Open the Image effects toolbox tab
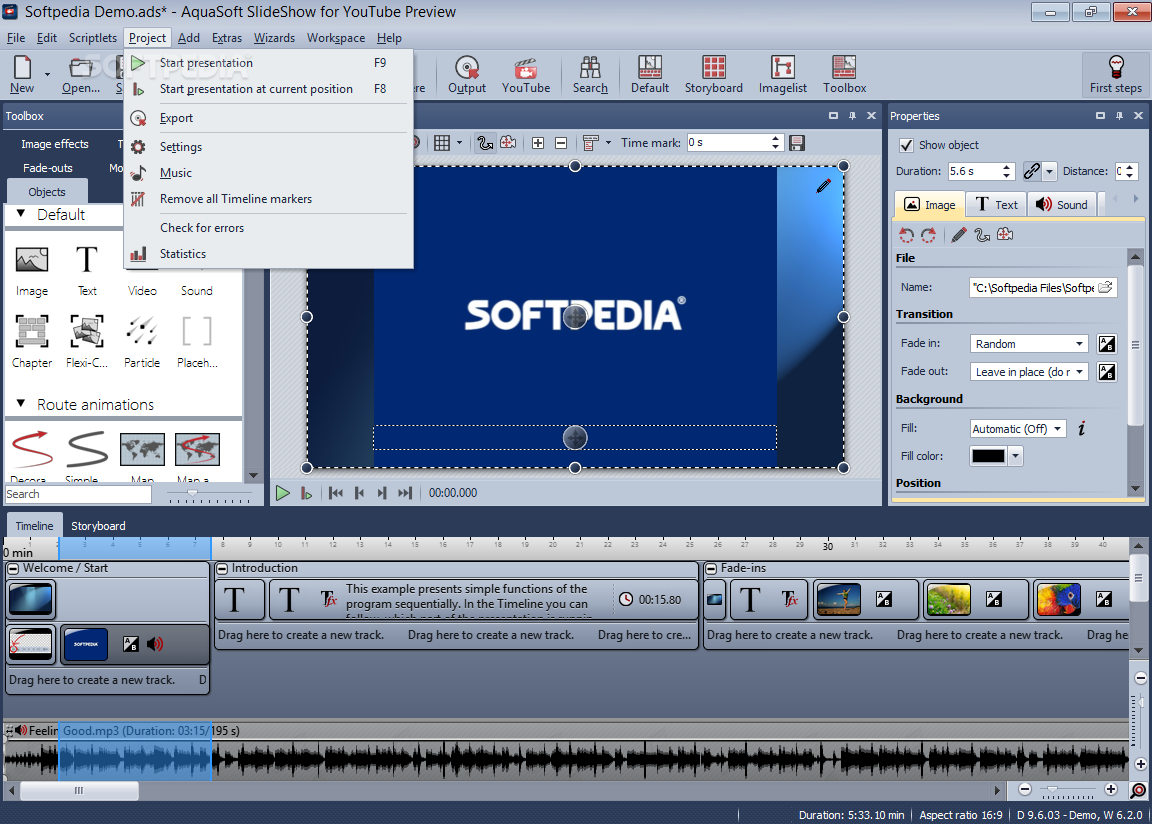This screenshot has height=824, width=1152. point(54,144)
